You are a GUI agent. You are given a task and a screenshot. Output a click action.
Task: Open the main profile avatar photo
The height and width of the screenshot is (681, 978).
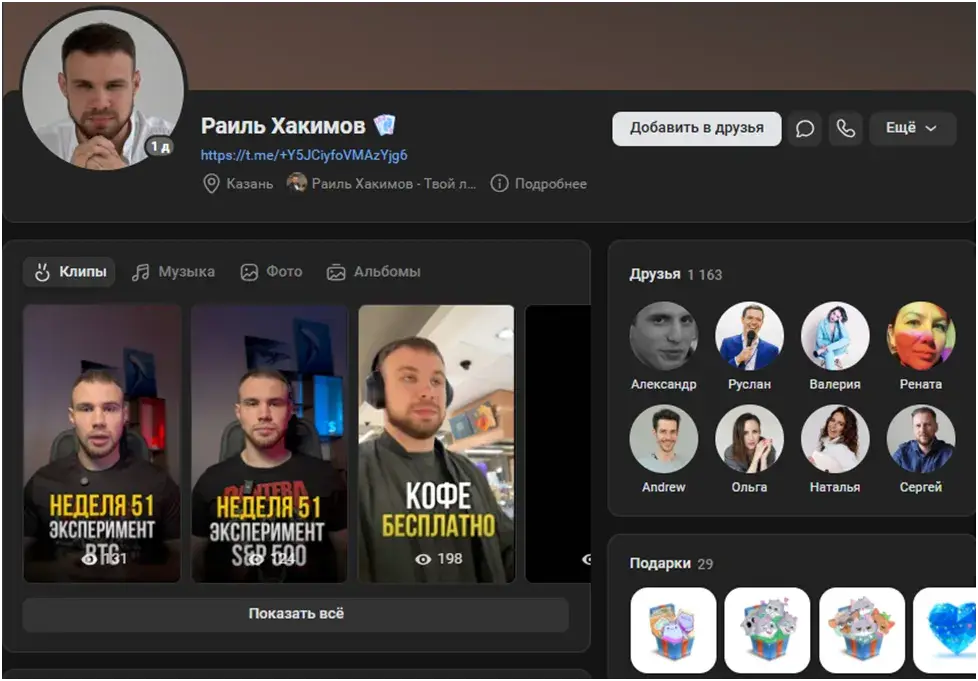click(x=103, y=89)
